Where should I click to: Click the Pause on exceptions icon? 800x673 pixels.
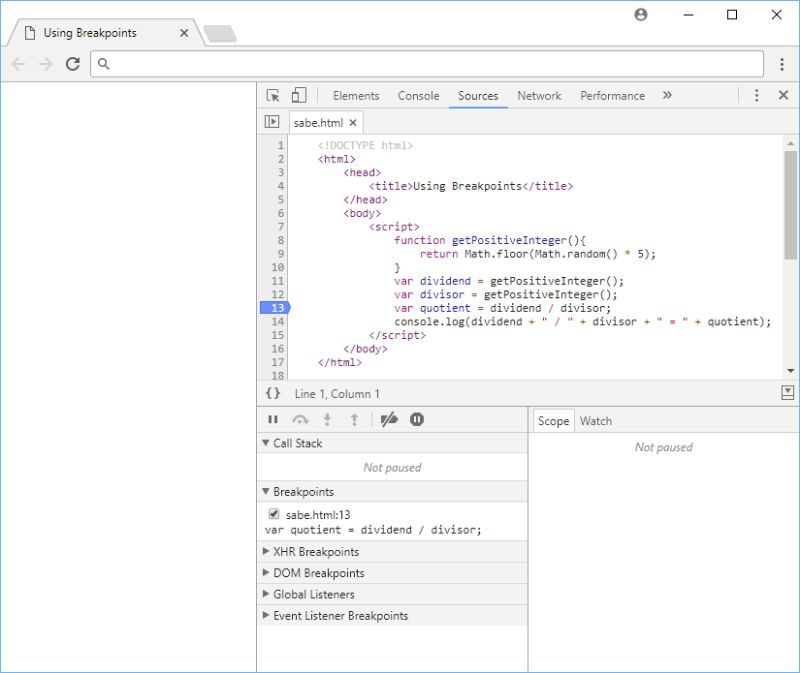[417, 419]
